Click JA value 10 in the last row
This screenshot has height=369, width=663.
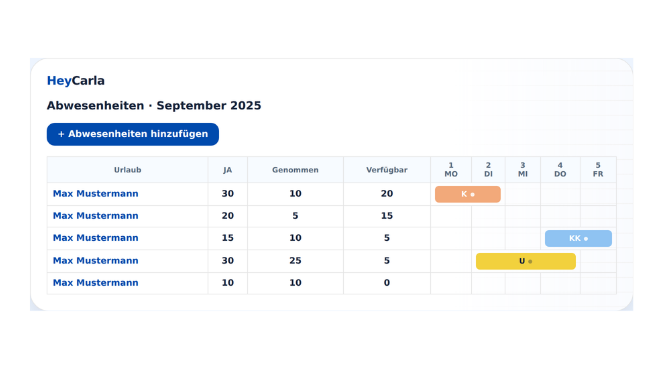click(x=227, y=283)
